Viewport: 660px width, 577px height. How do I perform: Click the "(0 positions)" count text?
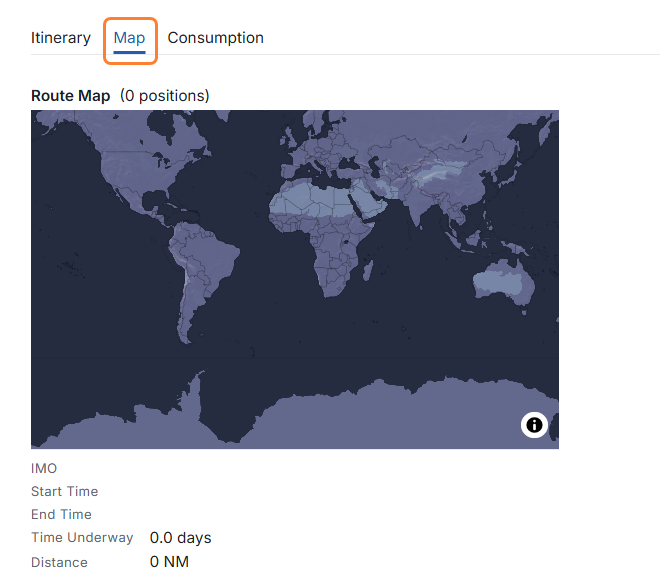pos(164,96)
